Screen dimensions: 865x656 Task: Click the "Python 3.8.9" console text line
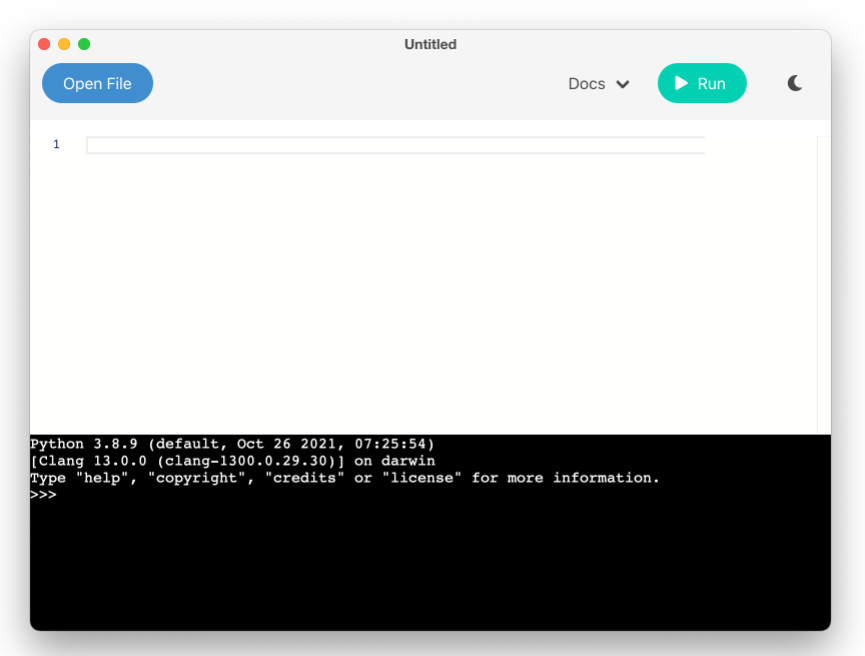[x=232, y=444]
